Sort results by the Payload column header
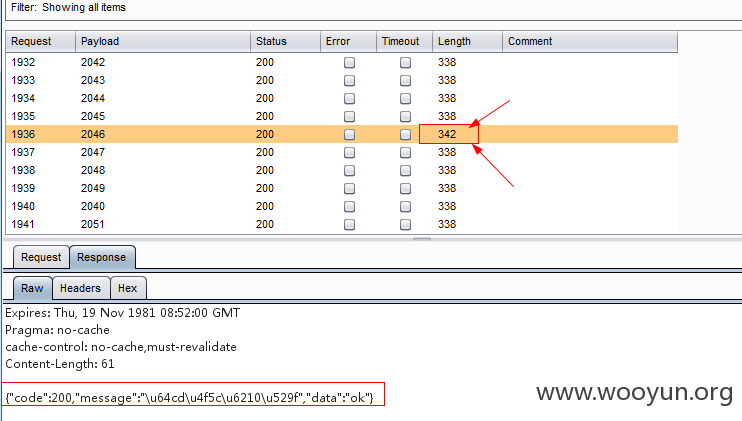This screenshot has height=421, width=742. click(163, 42)
